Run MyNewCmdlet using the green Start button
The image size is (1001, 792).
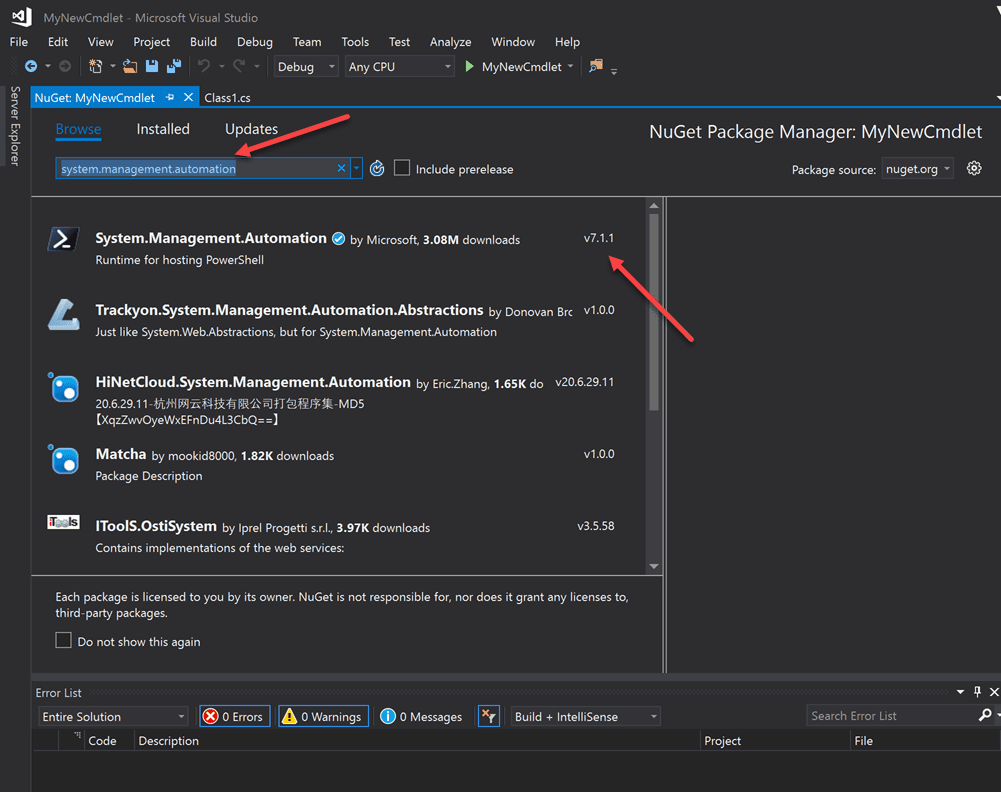(x=469, y=66)
